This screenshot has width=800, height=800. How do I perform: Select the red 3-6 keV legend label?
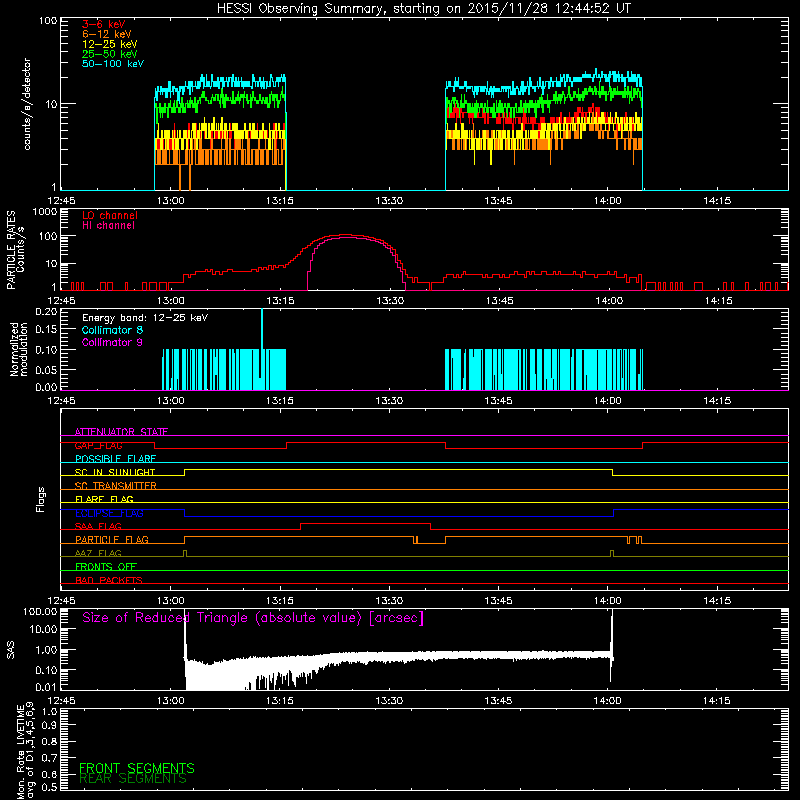tap(104, 24)
